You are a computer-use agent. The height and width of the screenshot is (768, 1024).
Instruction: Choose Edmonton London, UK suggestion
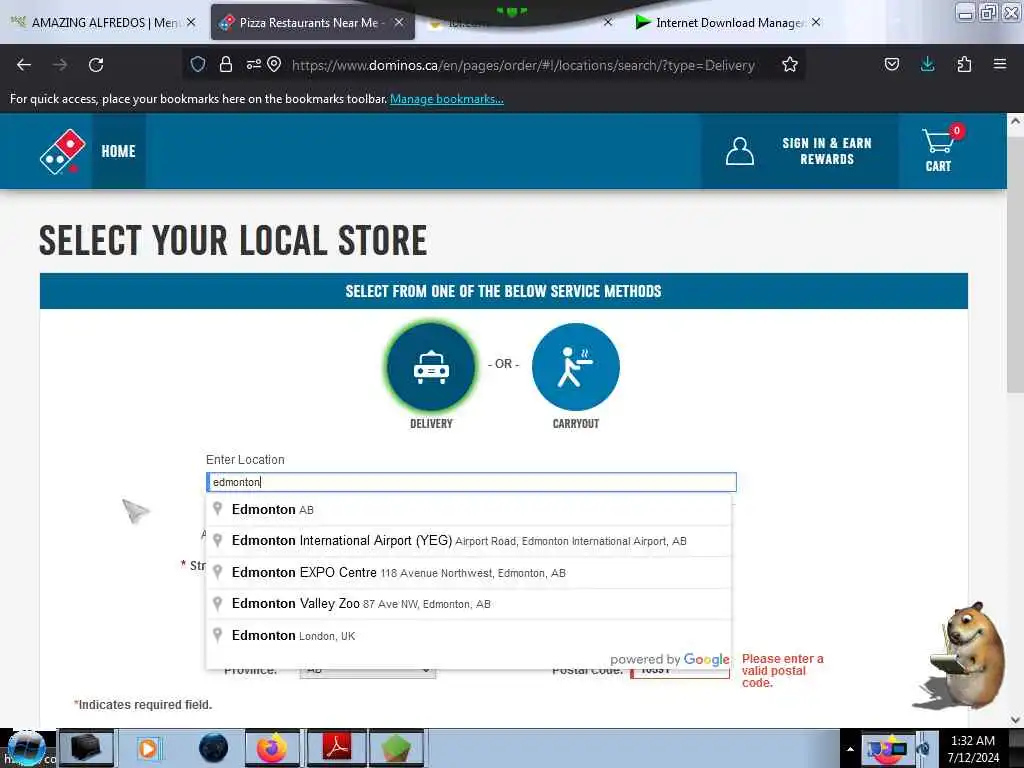469,635
